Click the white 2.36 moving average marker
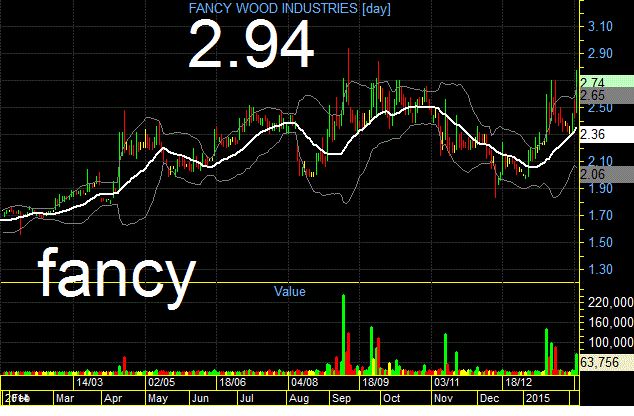Viewport: 634px width, 416px height. (x=607, y=134)
